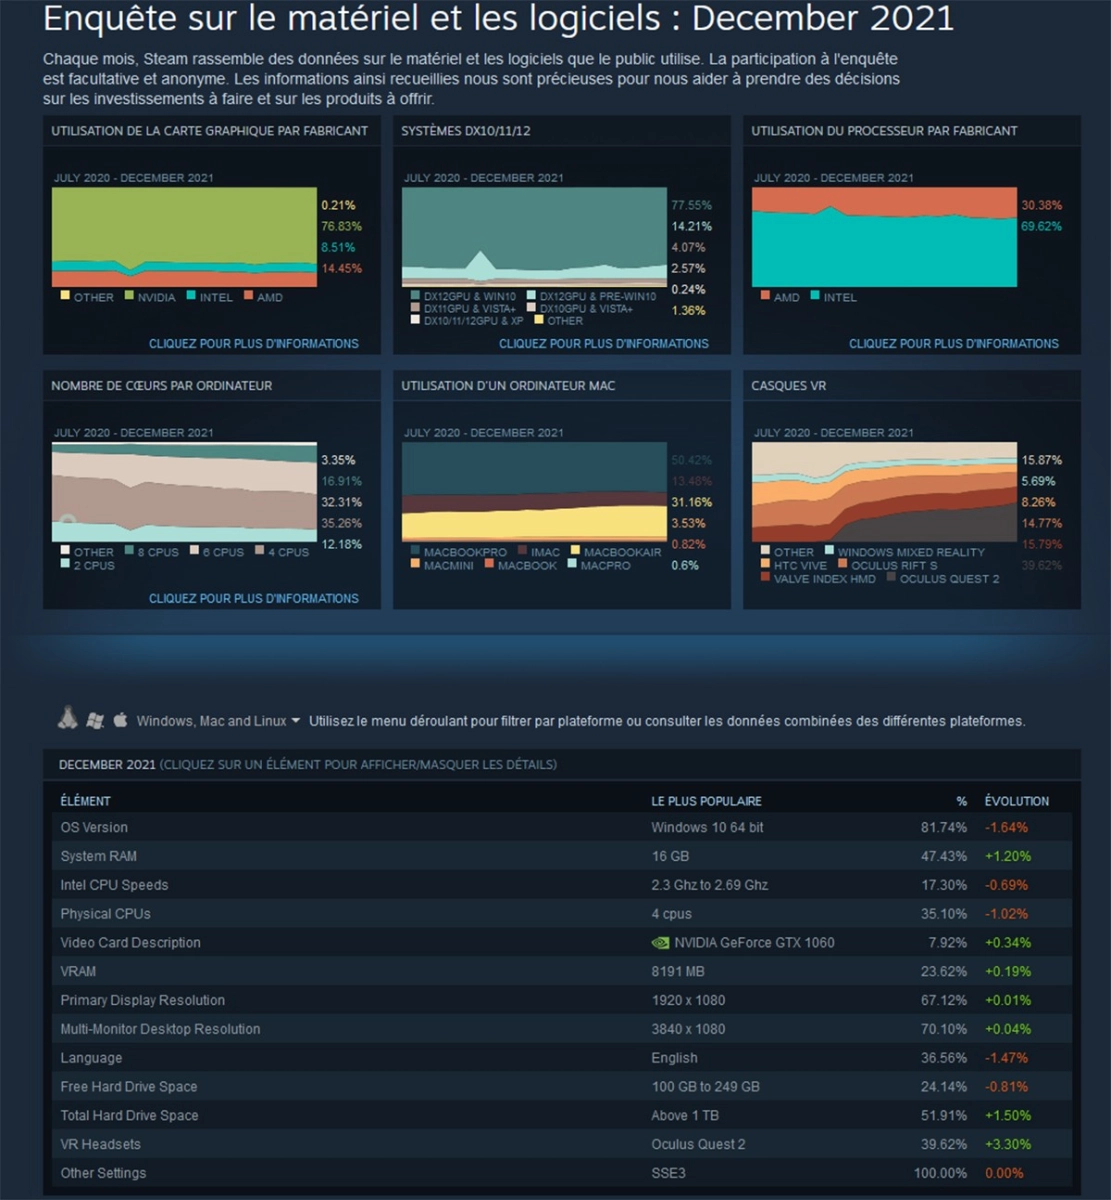Click the Nombre de cœurs par ordinateur chart
1111x1200 pixels.
tap(184, 492)
